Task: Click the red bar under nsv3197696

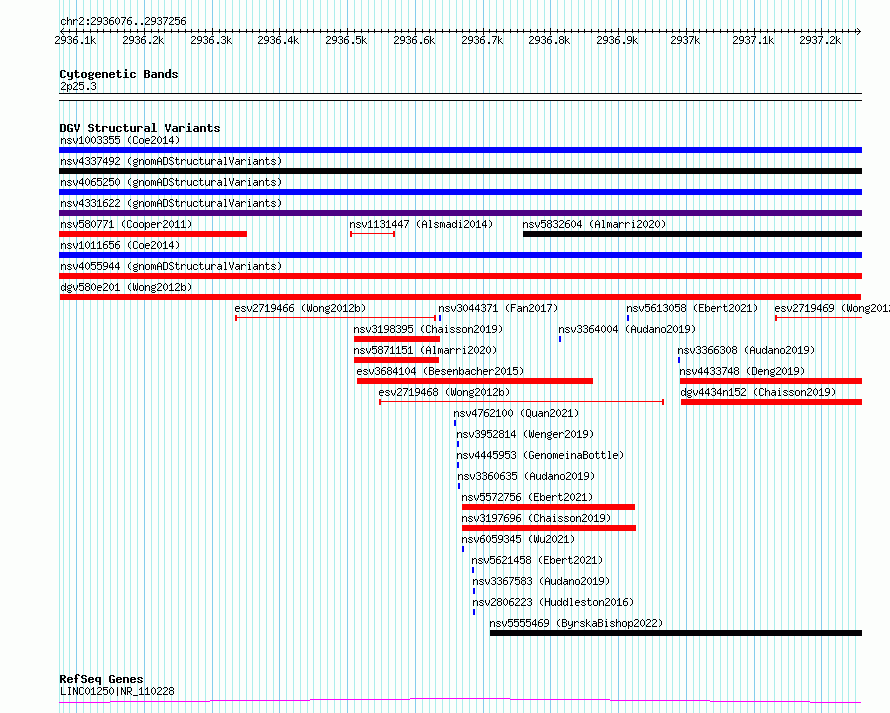Action: coord(549,528)
